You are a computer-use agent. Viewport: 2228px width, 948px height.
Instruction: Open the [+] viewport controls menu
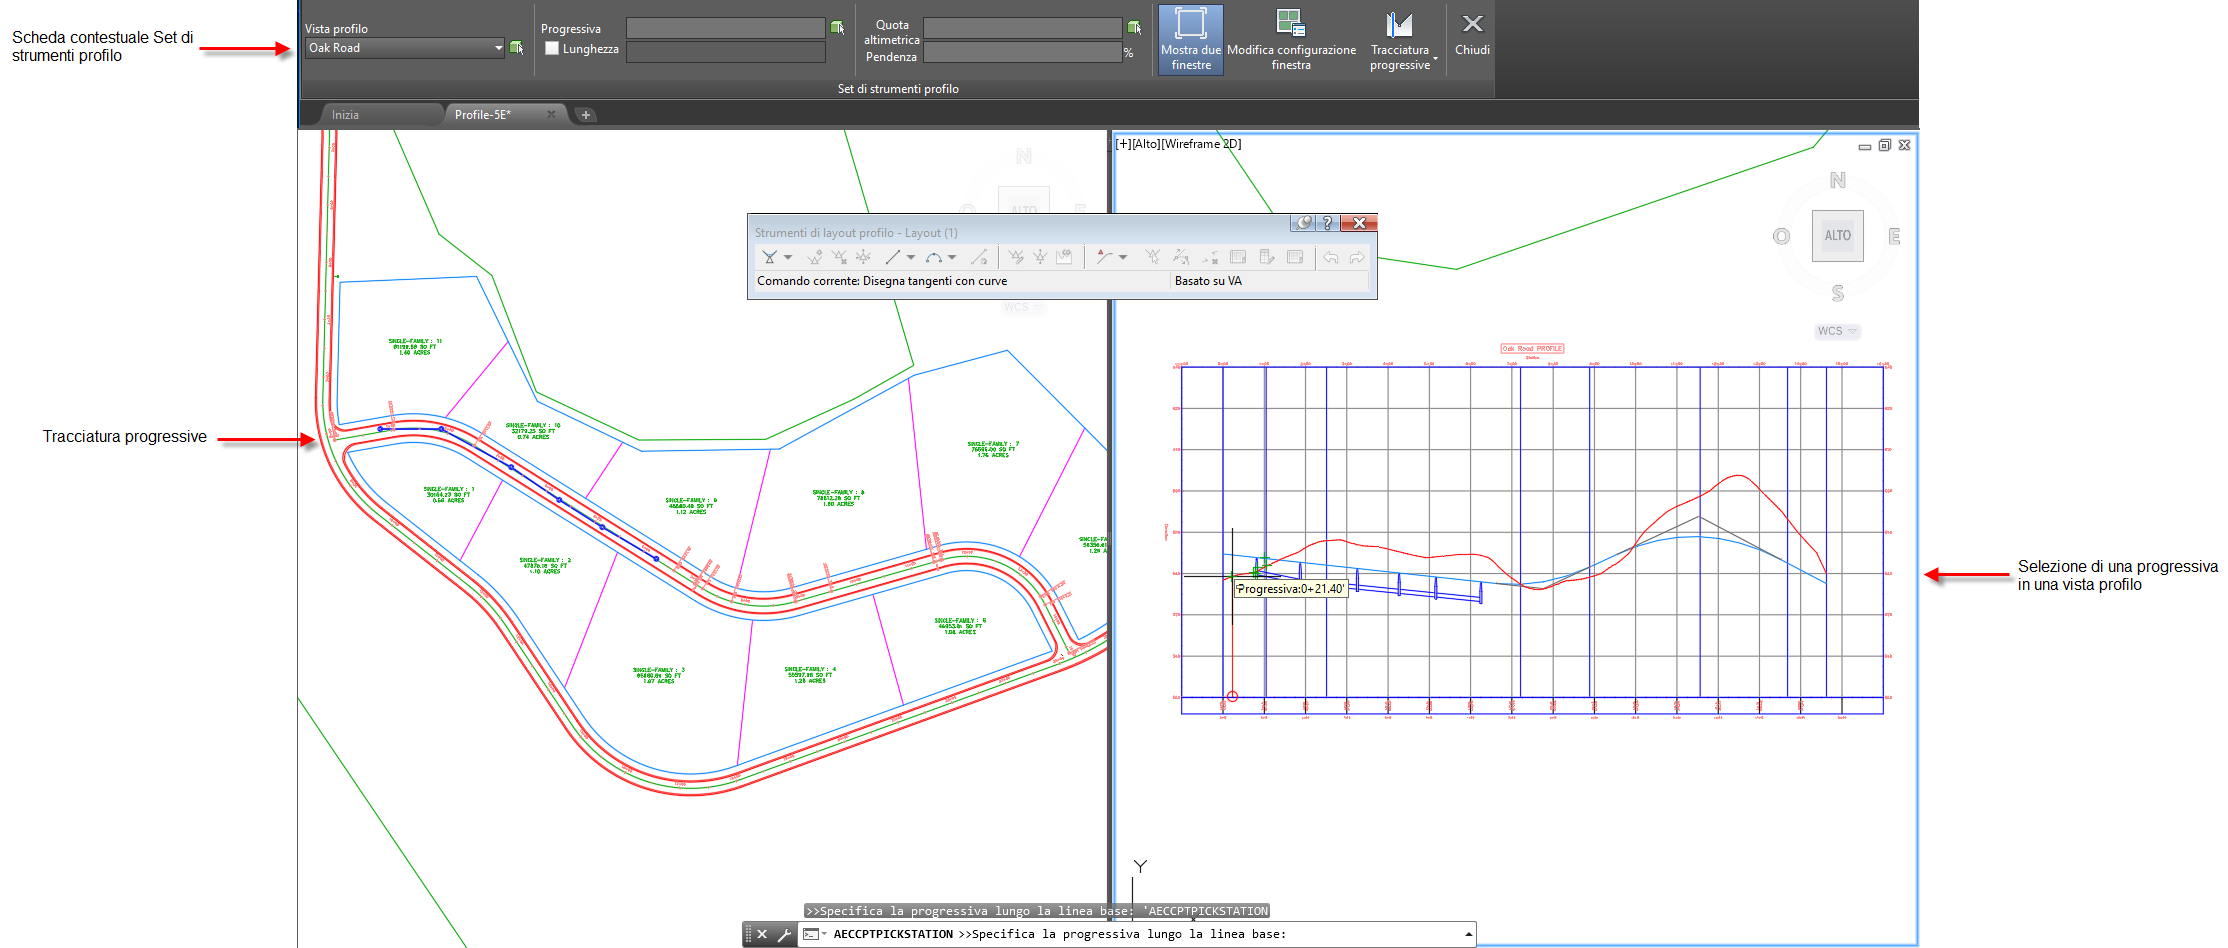coord(1123,144)
